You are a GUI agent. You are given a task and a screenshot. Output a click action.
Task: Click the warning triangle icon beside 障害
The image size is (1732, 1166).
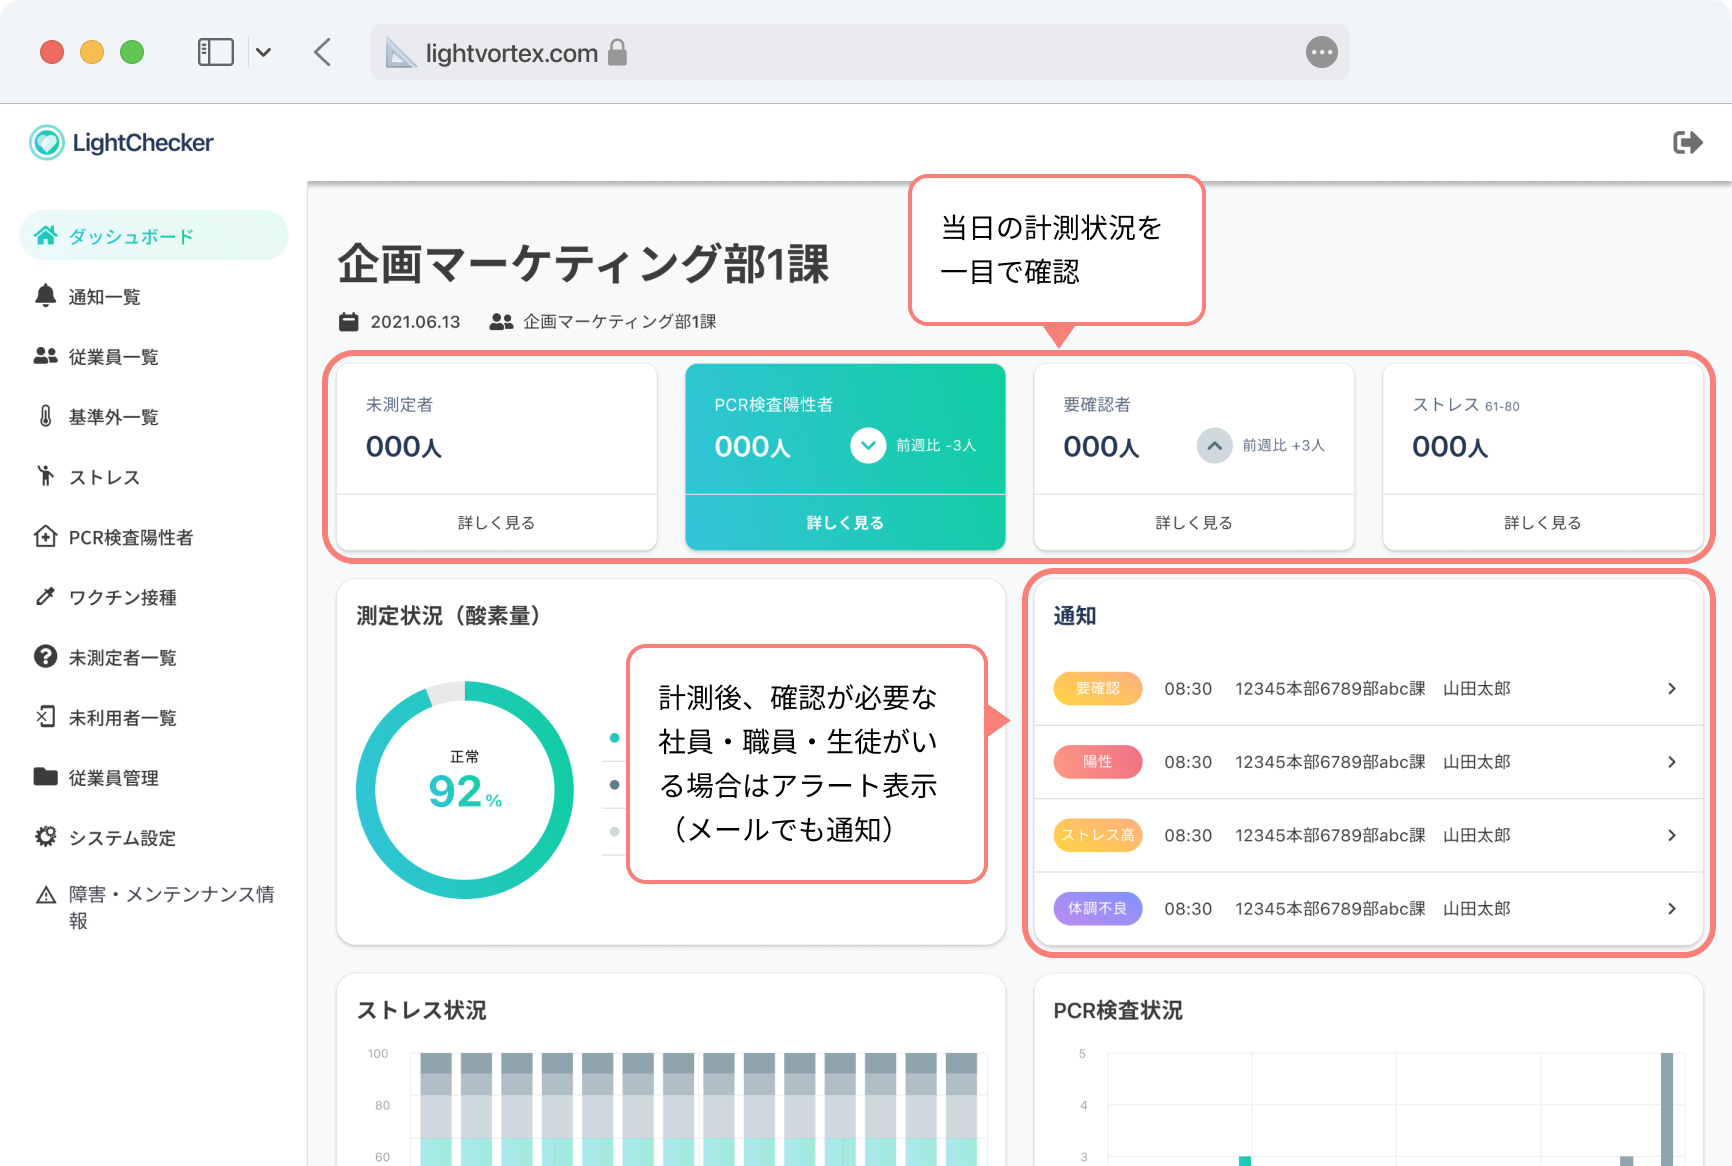tap(45, 895)
